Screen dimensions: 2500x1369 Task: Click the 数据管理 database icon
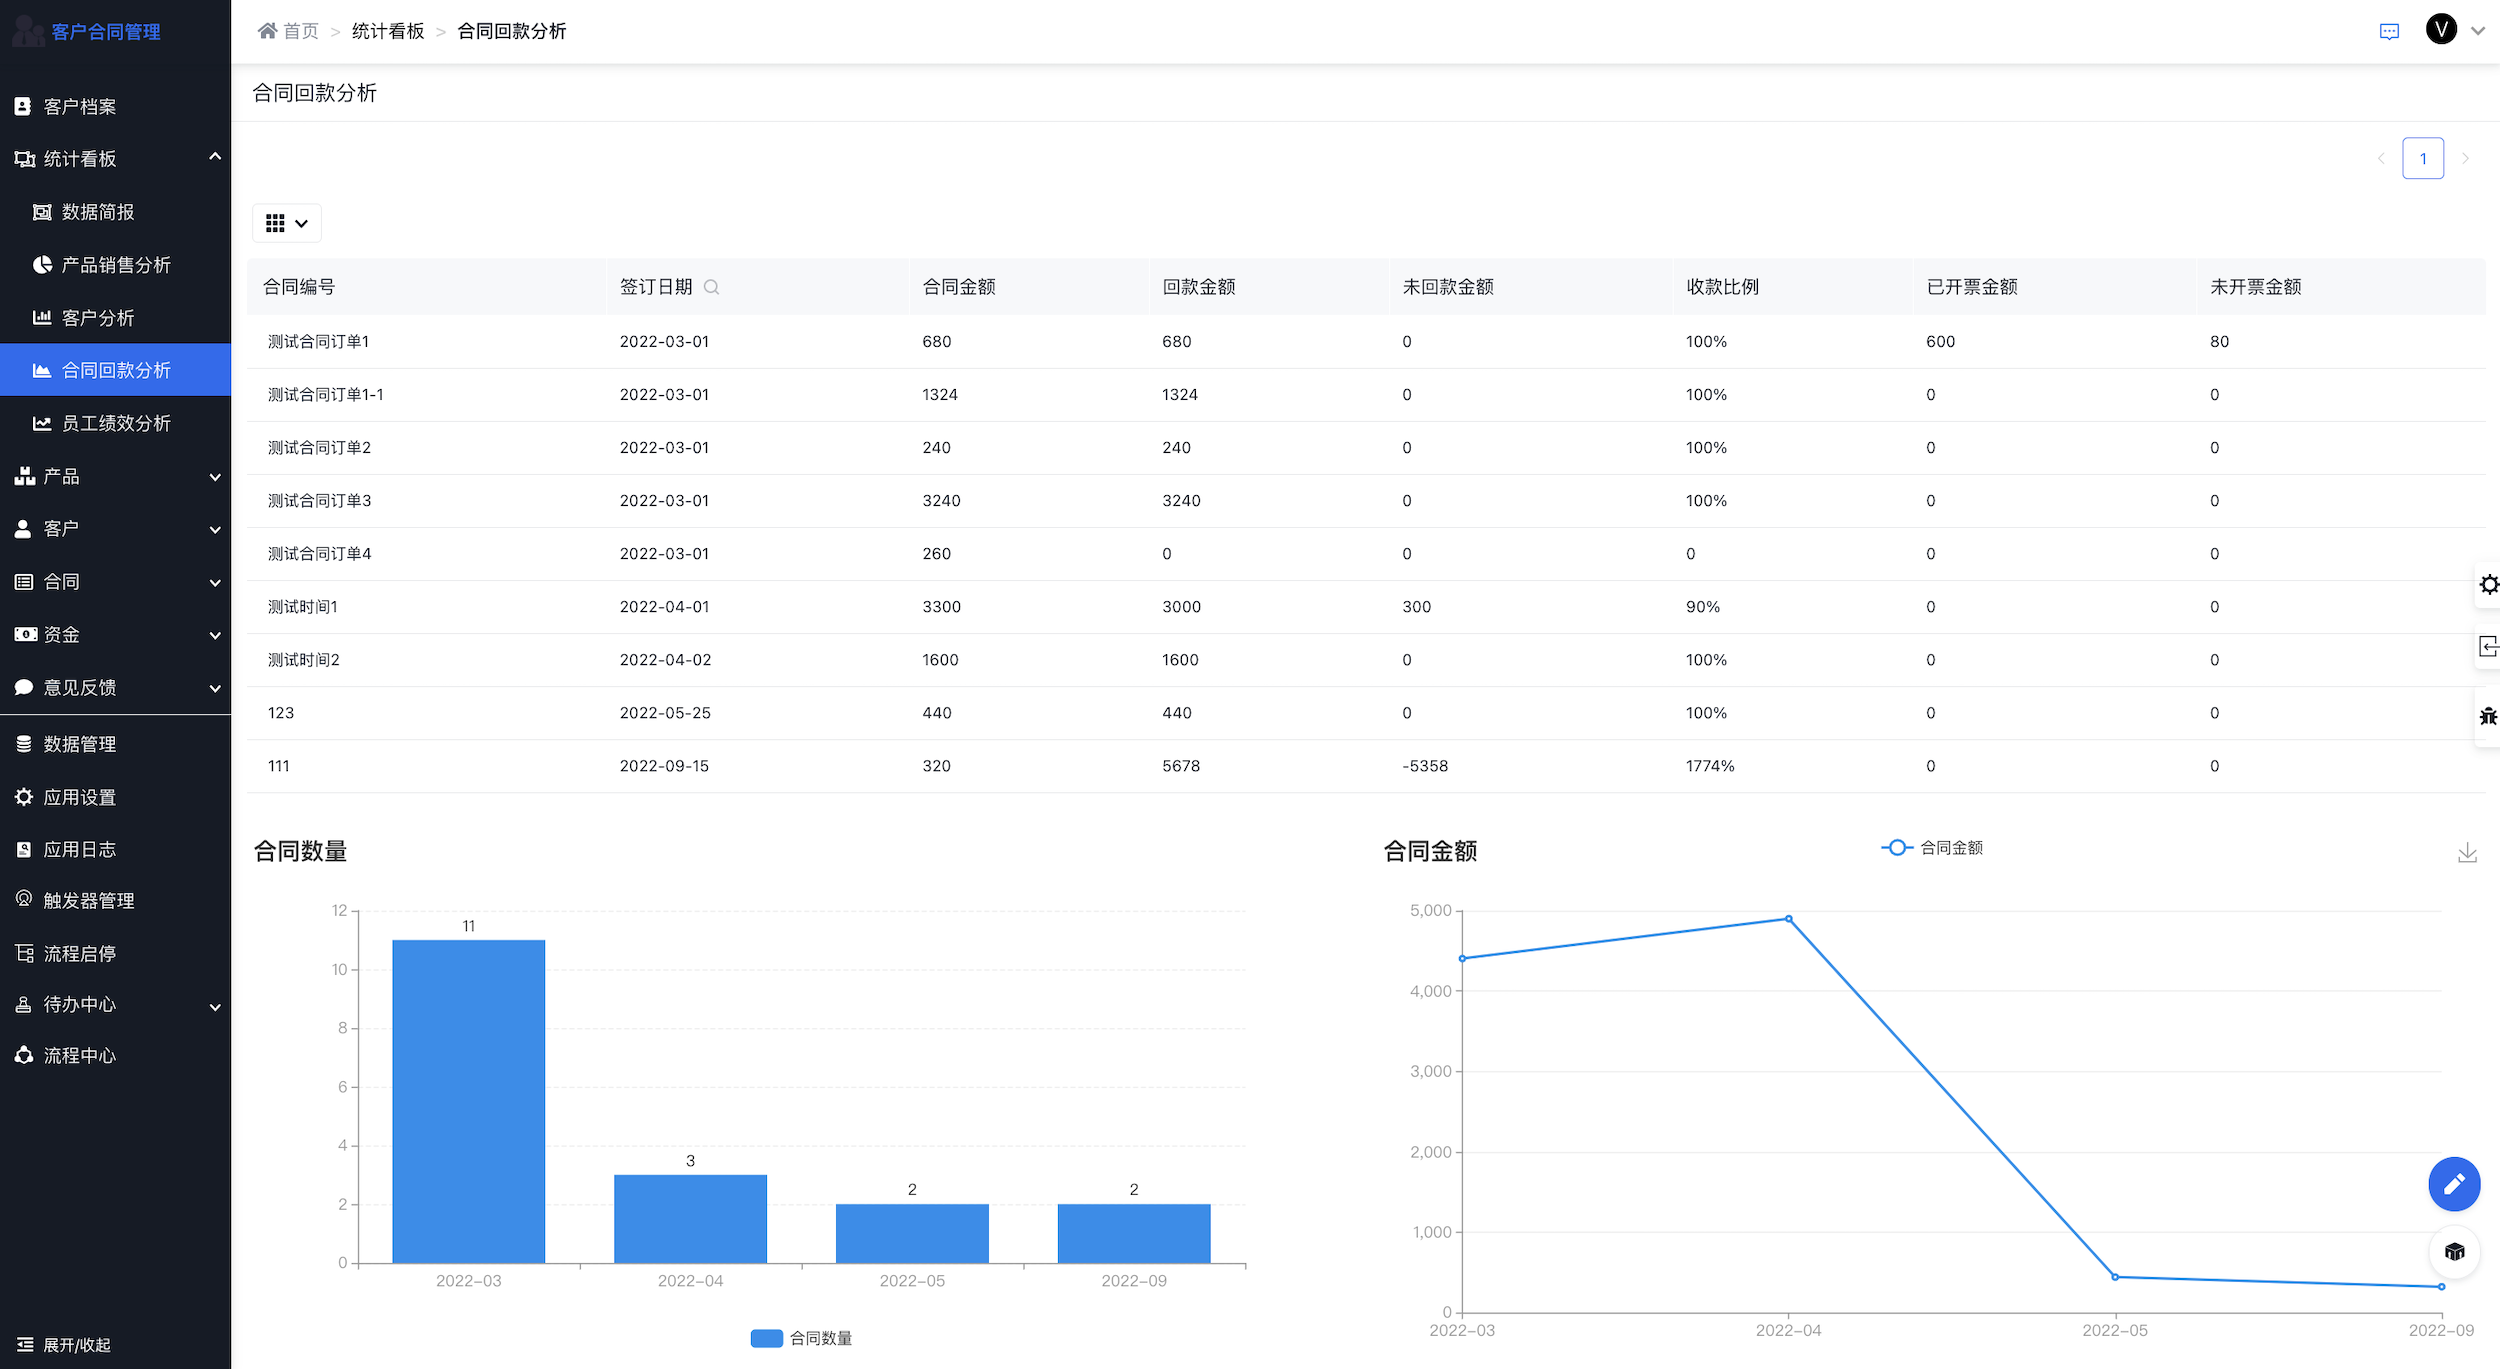pyautogui.click(x=24, y=743)
